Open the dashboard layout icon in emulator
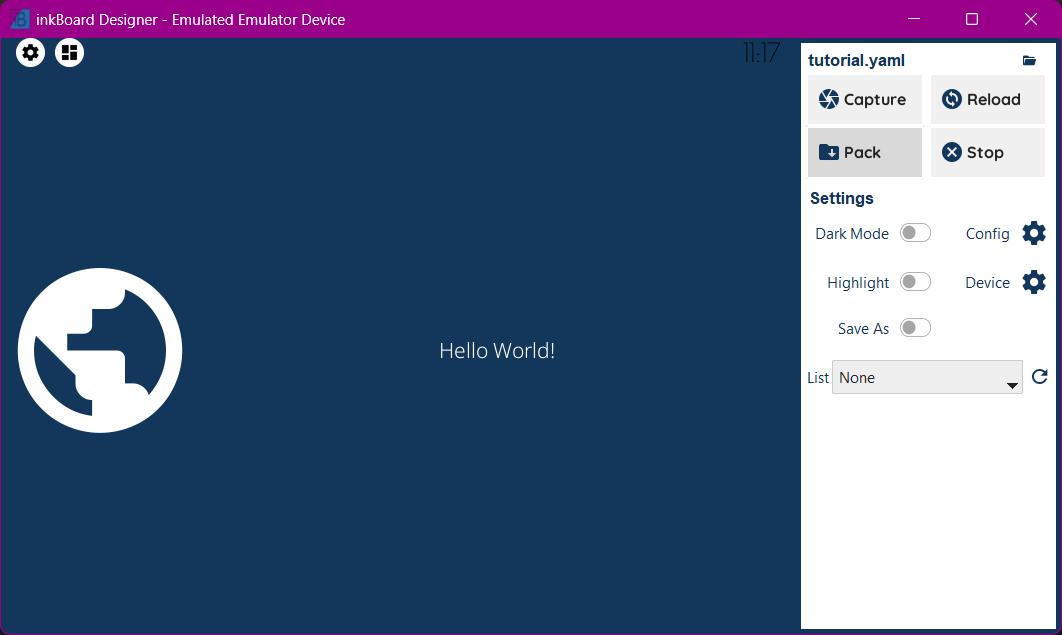 click(69, 53)
